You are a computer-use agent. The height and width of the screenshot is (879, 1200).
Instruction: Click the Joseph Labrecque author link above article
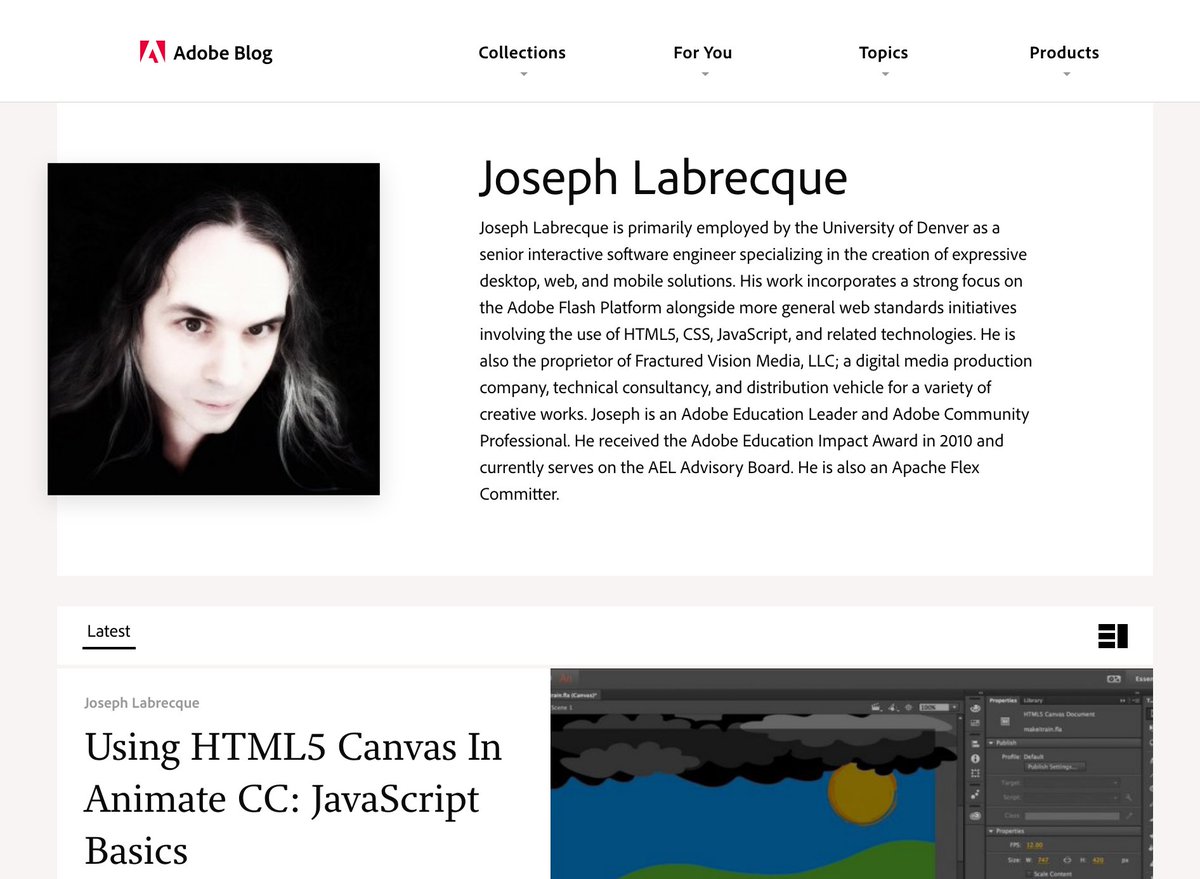(142, 703)
